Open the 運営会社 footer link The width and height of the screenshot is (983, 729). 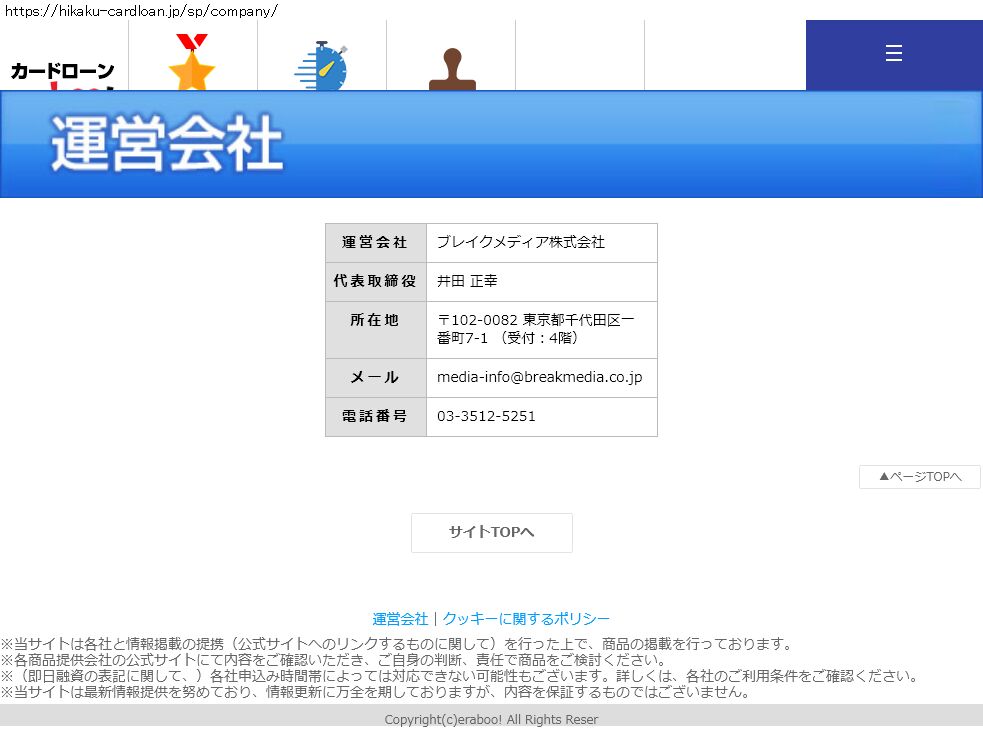point(400,619)
